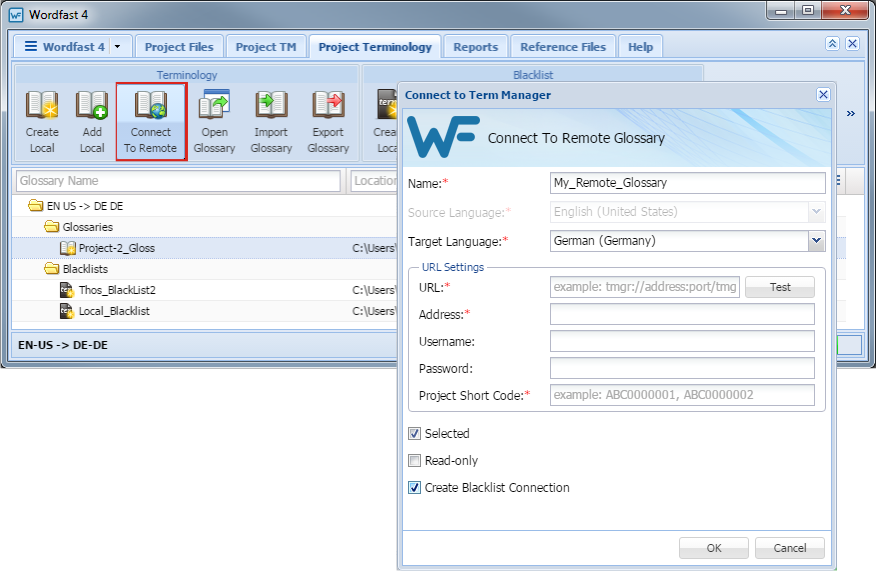Expand the ribbon overflow chevron
Viewport: 876px width, 571px height.
(x=850, y=113)
